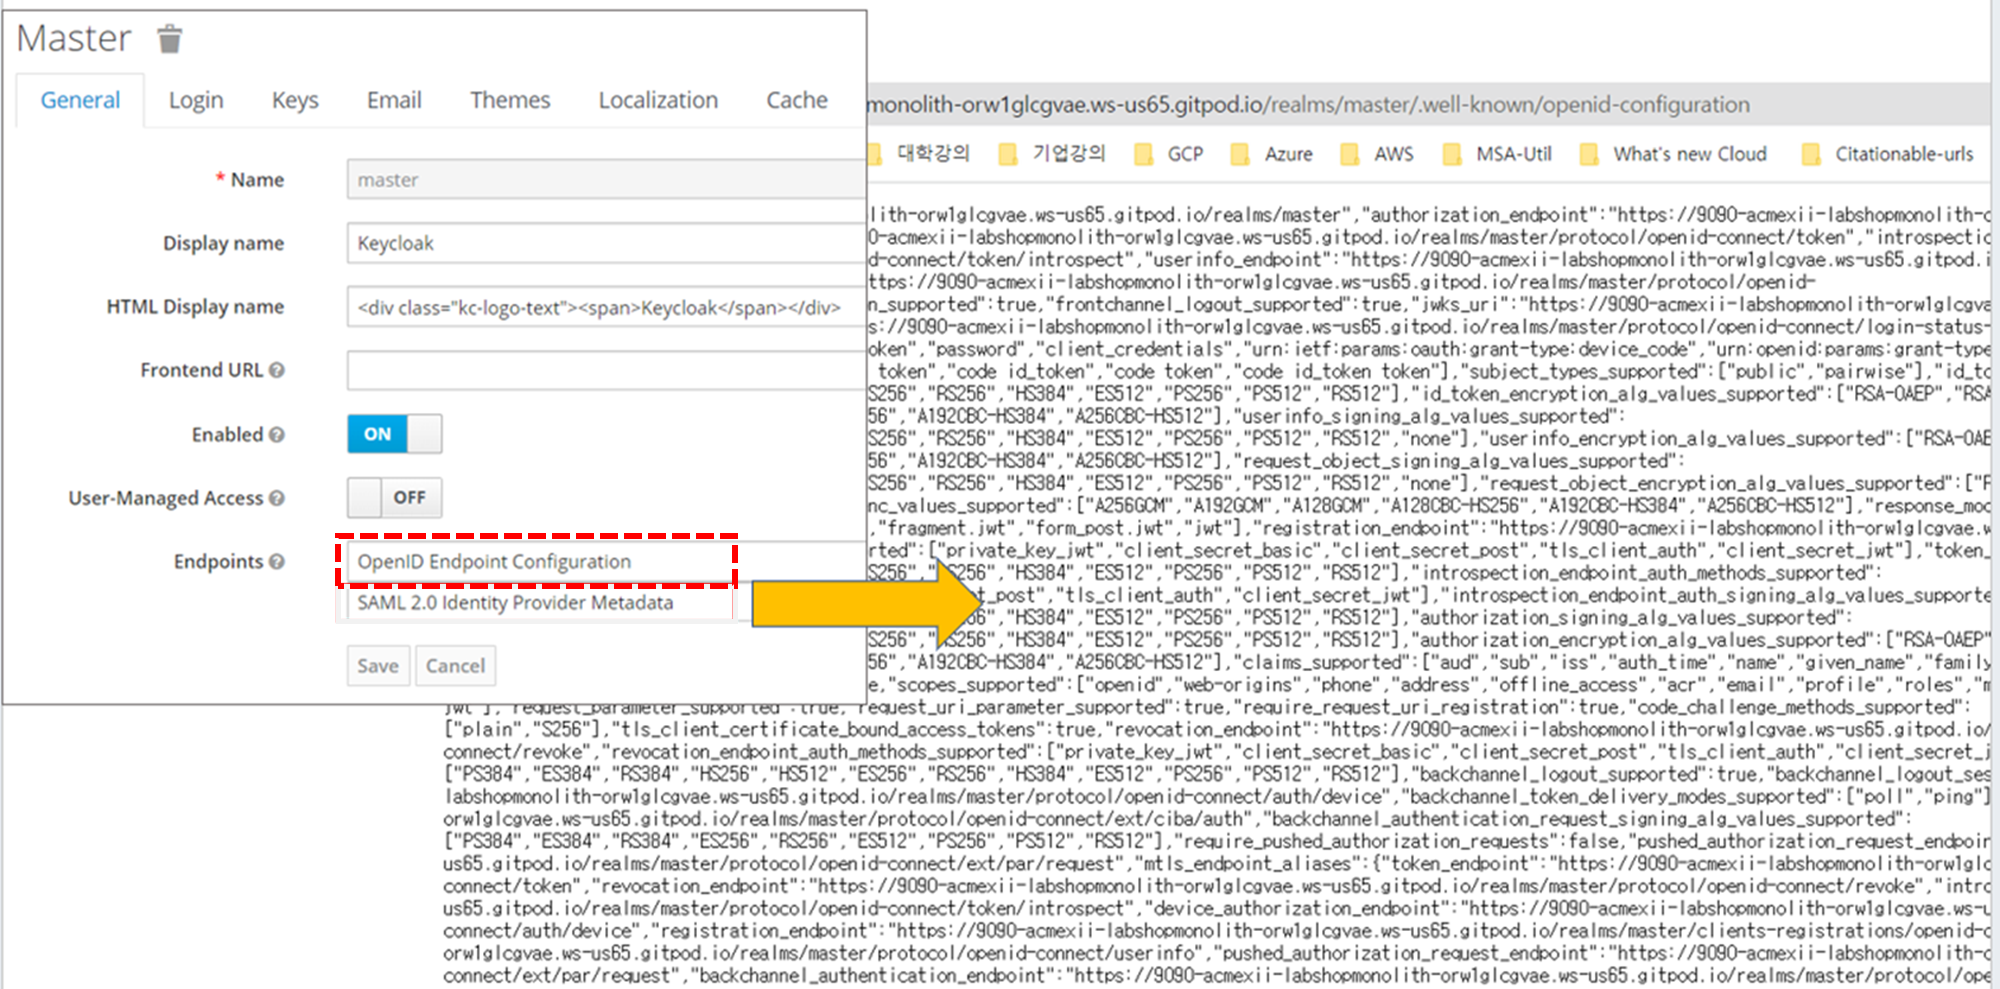Open the Azure bookmark folder
The width and height of the screenshot is (2000, 989).
pyautogui.click(x=1272, y=154)
